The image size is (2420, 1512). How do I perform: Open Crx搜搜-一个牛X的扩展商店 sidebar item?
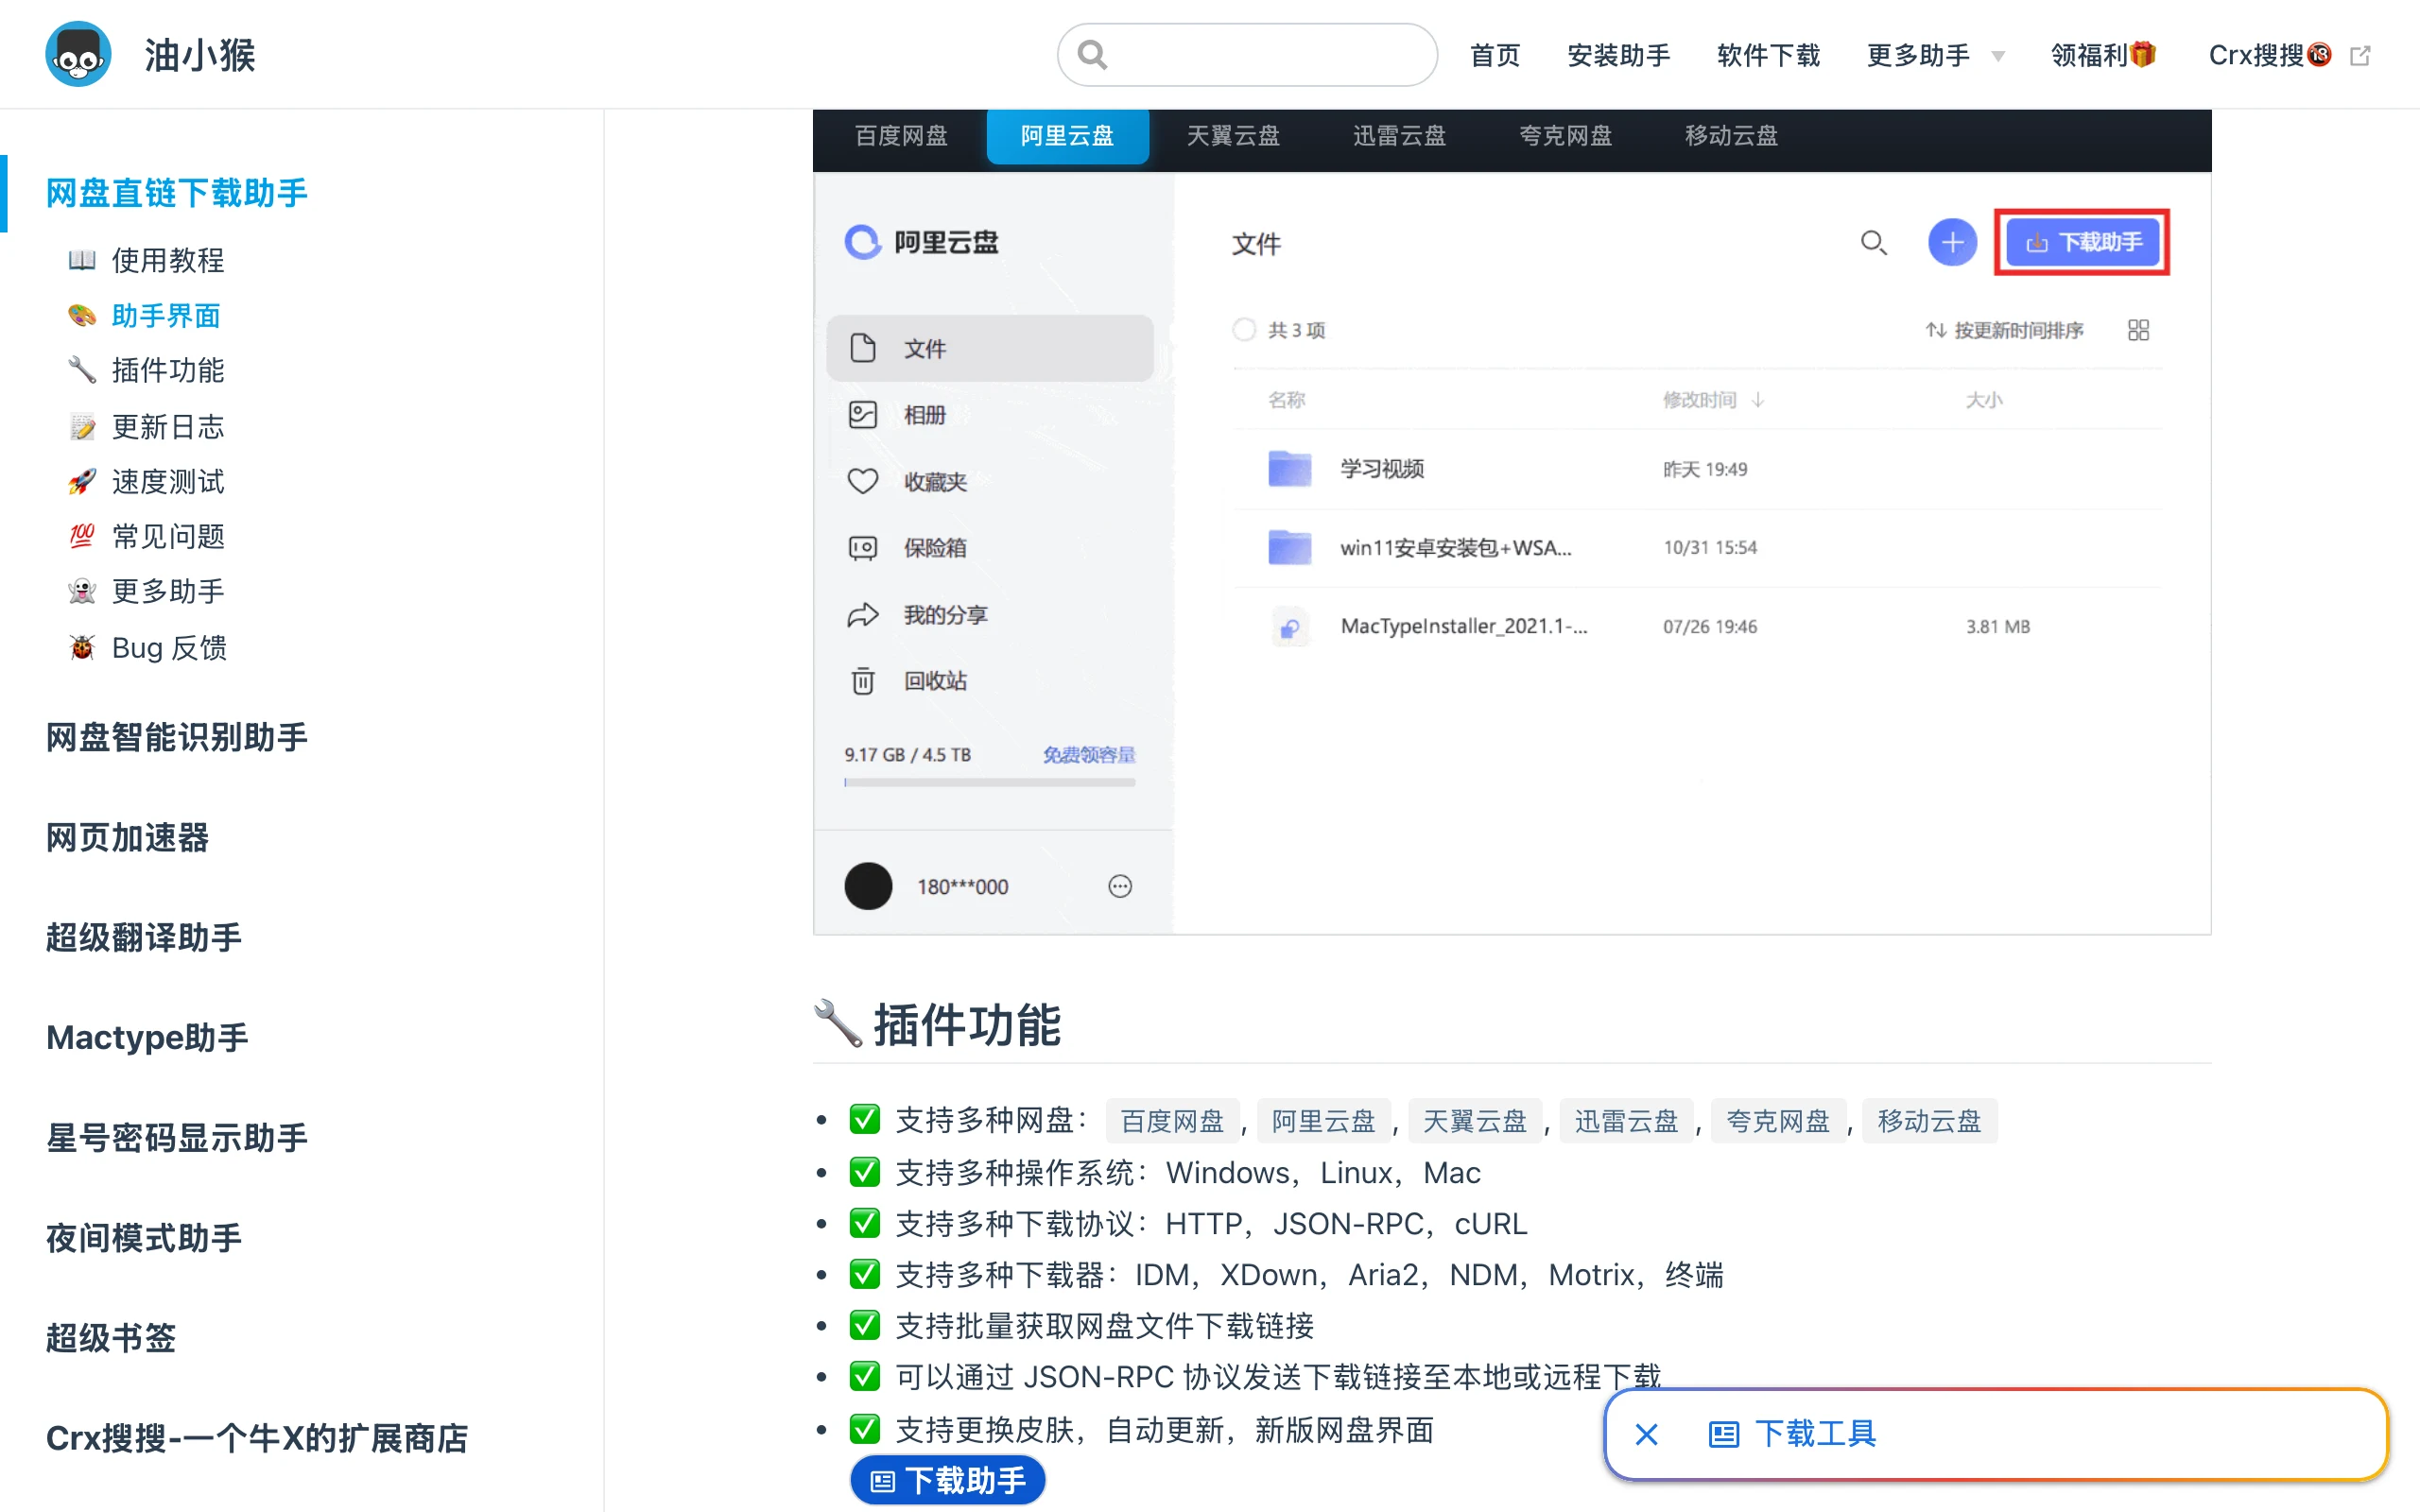[257, 1438]
